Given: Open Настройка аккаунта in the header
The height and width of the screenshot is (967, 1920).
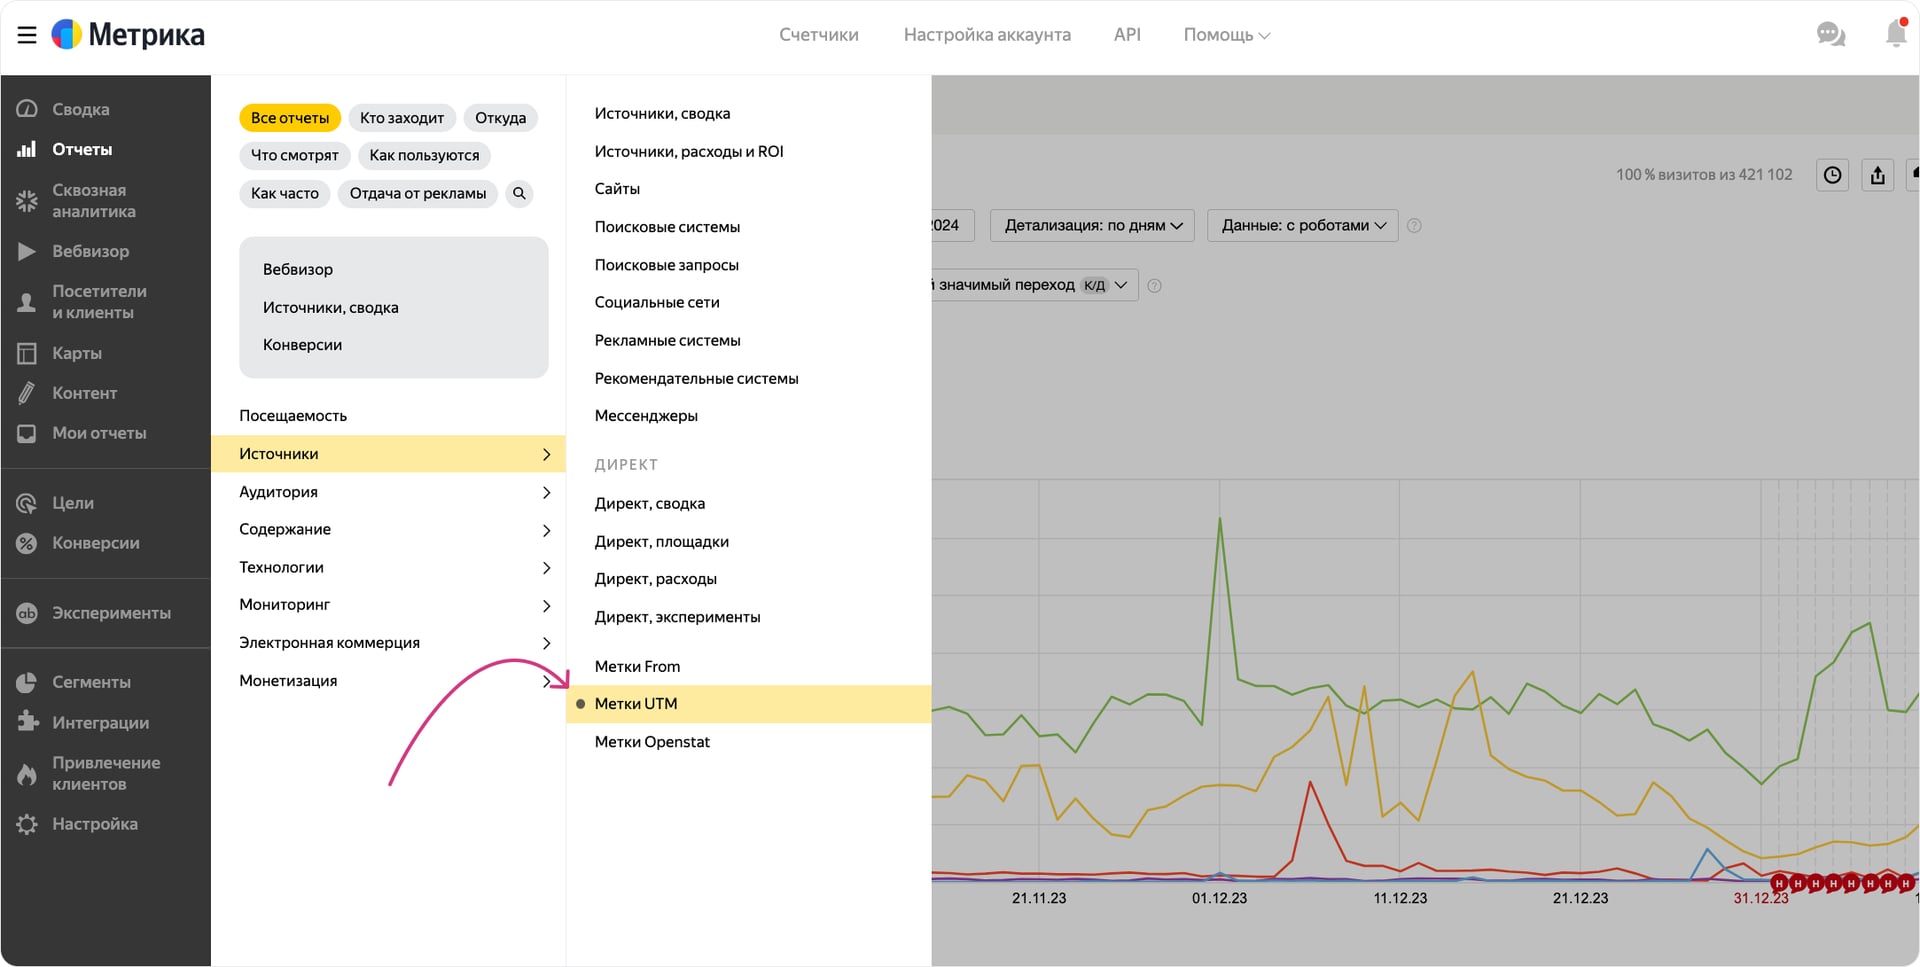Looking at the screenshot, I should [986, 35].
